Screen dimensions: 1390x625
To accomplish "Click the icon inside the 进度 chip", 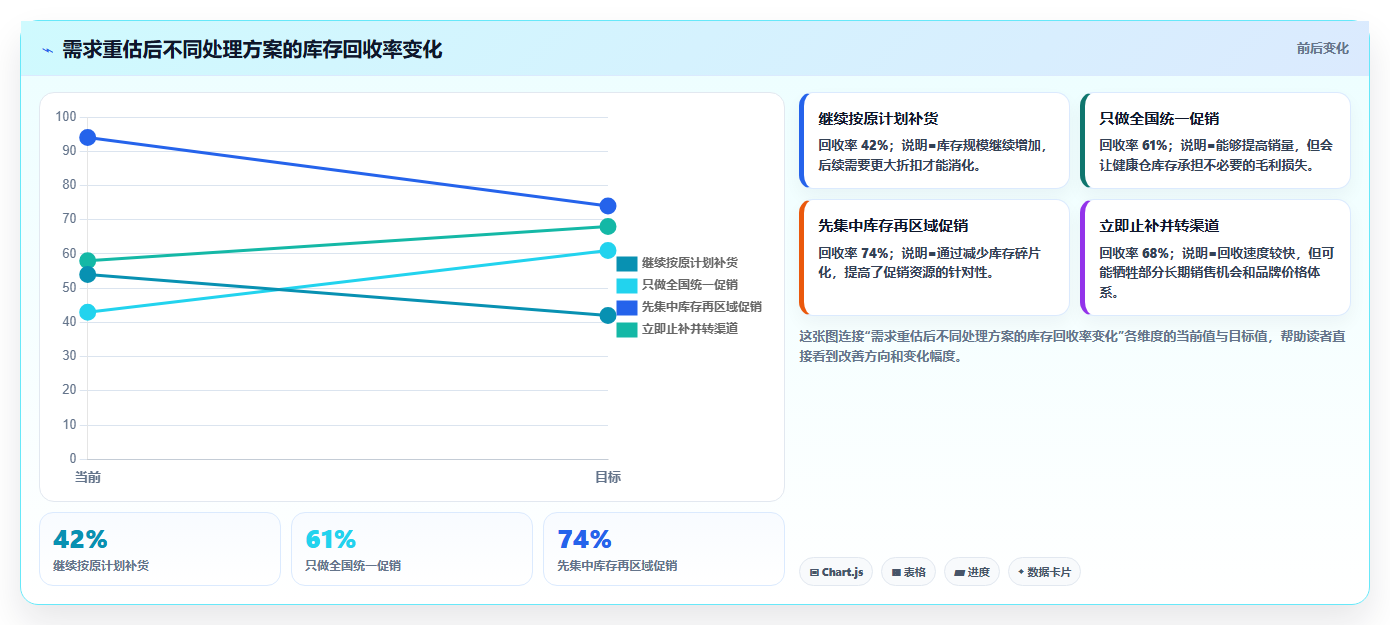I will [960, 573].
